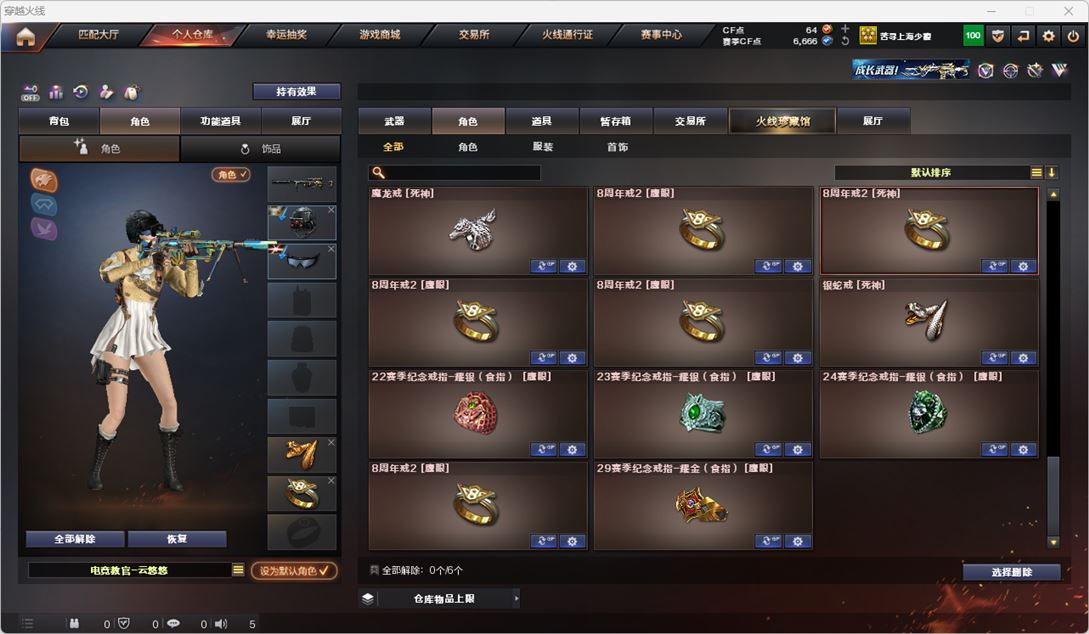
Task: Expand the 仓库物品上限 arrow
Action: (x=516, y=599)
